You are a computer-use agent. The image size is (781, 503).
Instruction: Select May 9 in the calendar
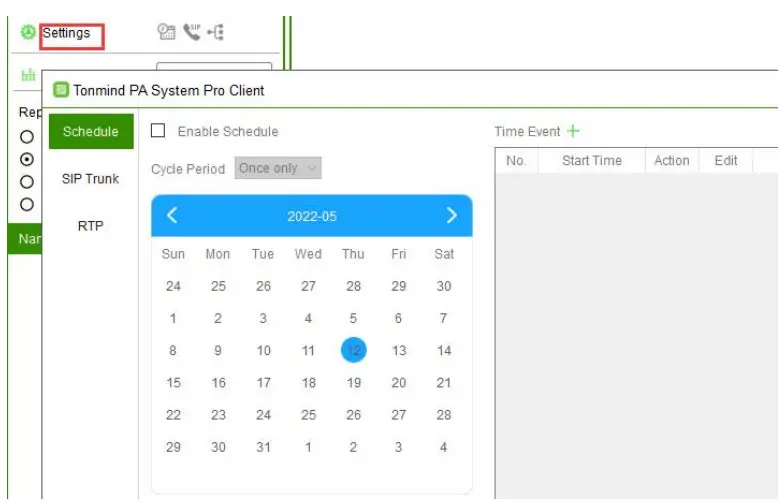[x=218, y=350]
